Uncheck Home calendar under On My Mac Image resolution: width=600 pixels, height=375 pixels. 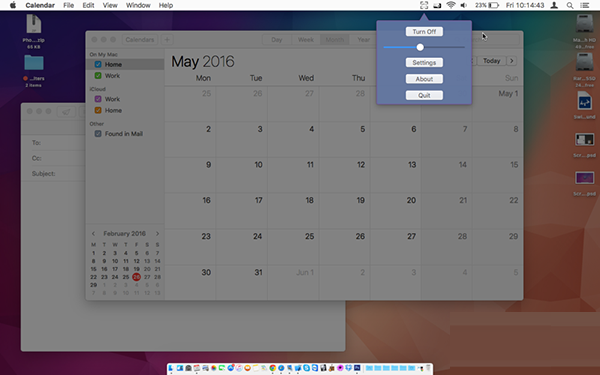pos(98,64)
